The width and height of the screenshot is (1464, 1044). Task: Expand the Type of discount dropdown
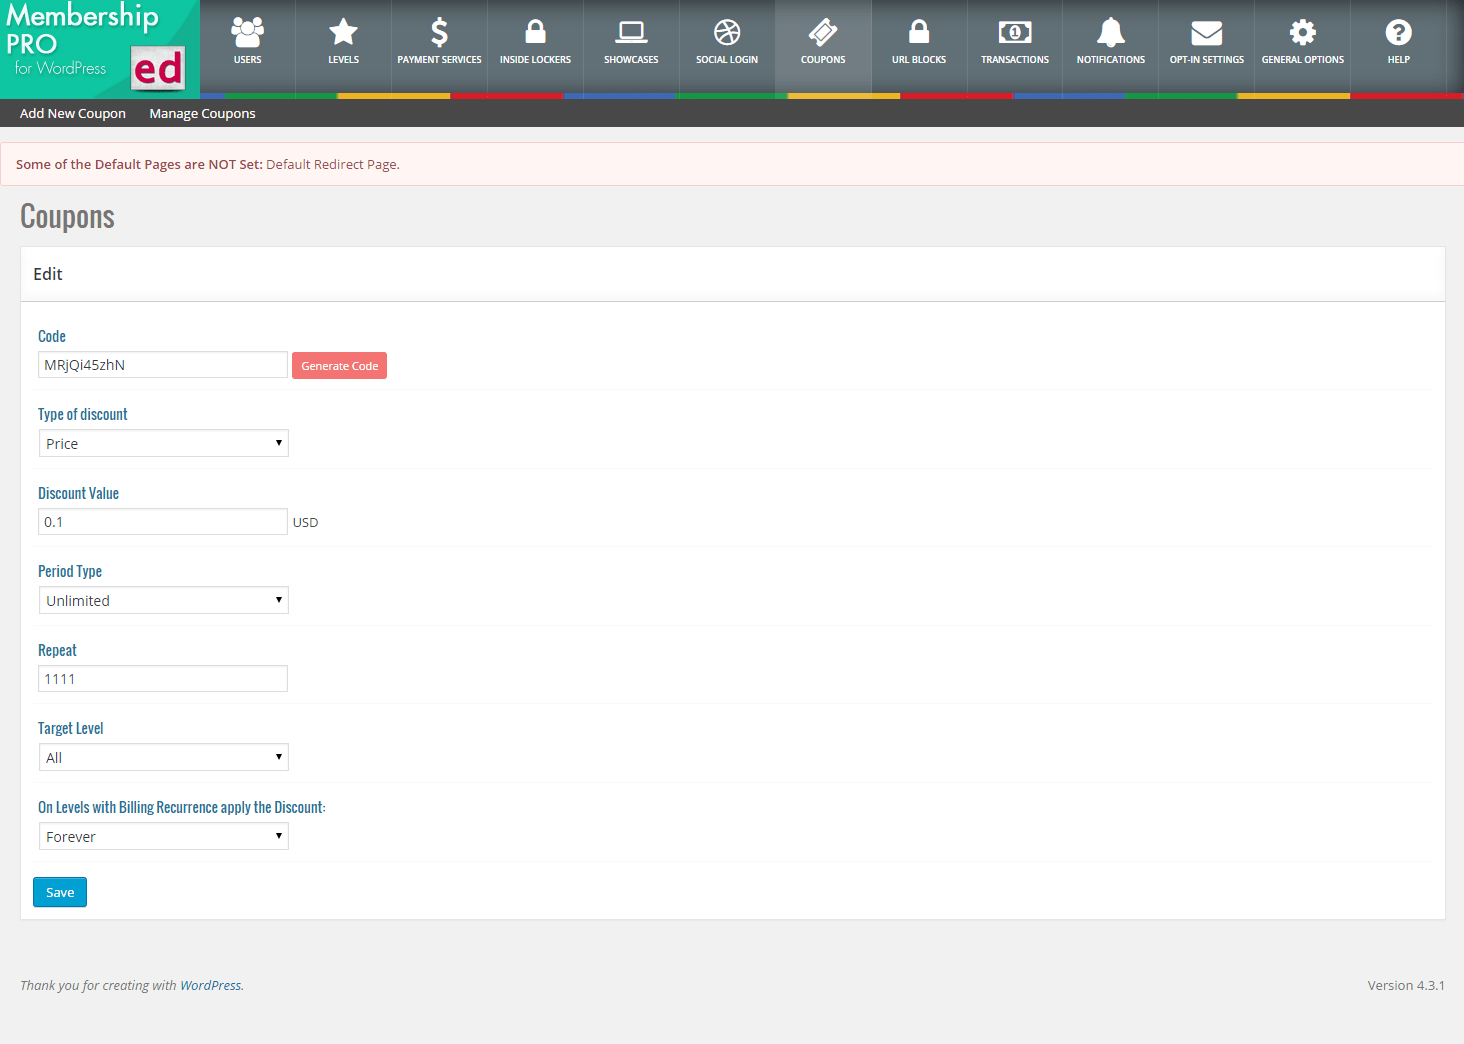pyautogui.click(x=164, y=443)
